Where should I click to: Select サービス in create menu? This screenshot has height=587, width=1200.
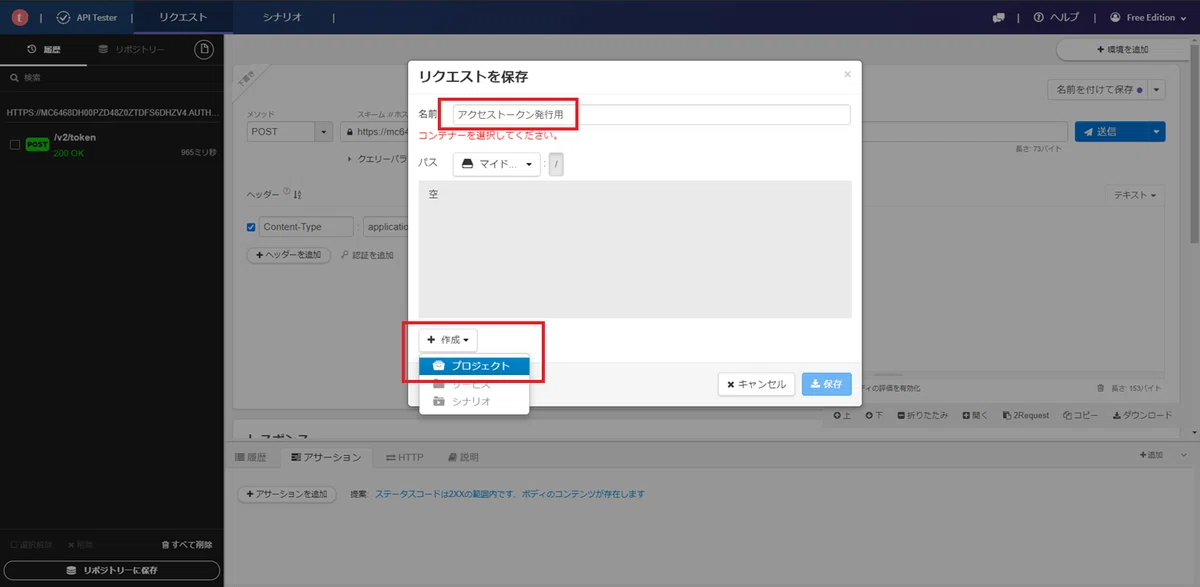click(474, 384)
